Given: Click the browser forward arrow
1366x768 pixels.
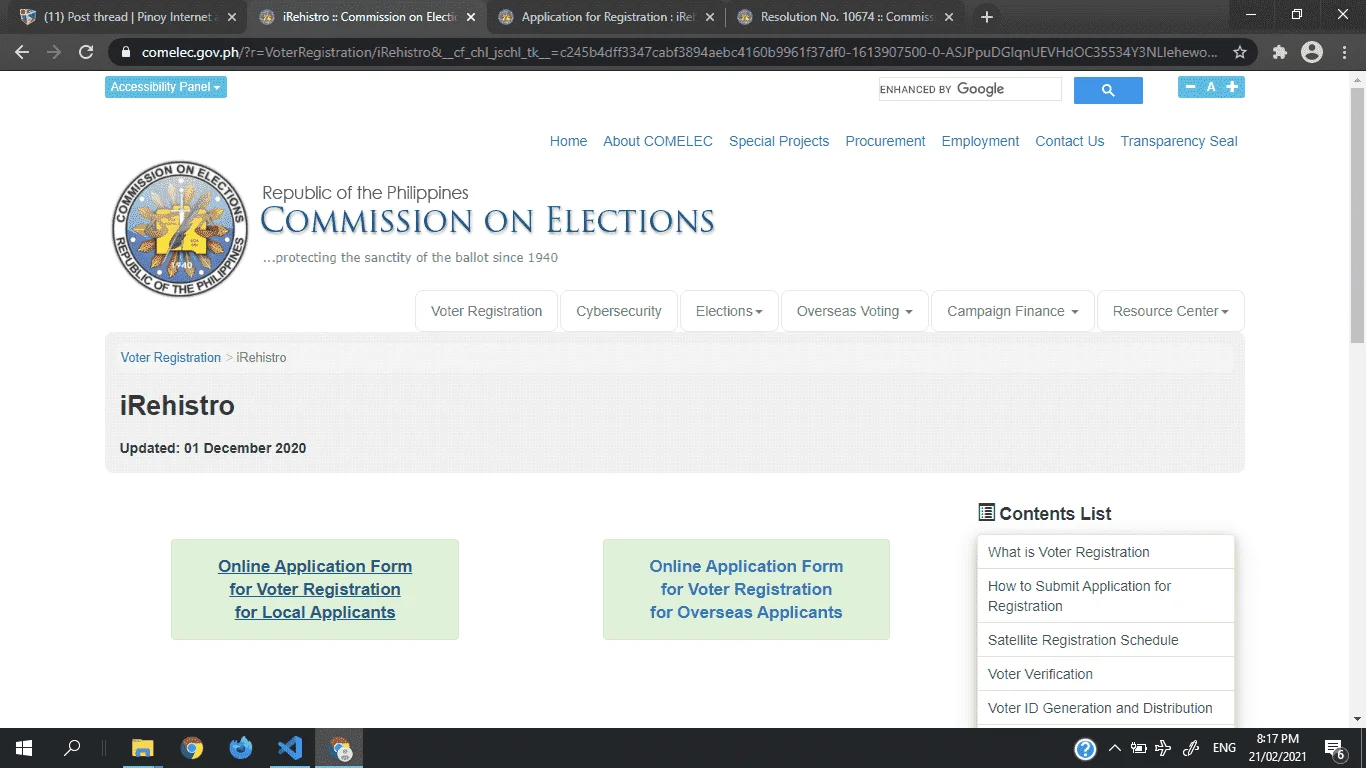Looking at the screenshot, I should [x=54, y=52].
